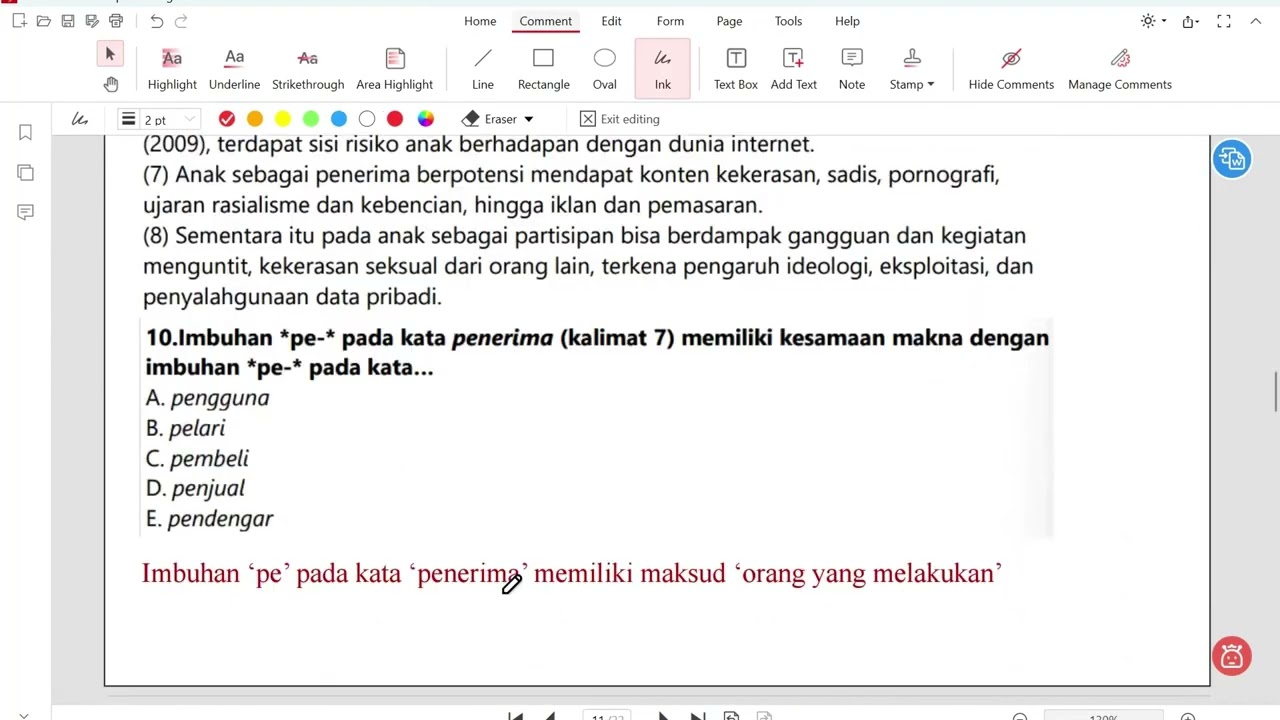The image size is (1280, 720).
Task: Open the comments sidebar panel
Action: [26, 212]
